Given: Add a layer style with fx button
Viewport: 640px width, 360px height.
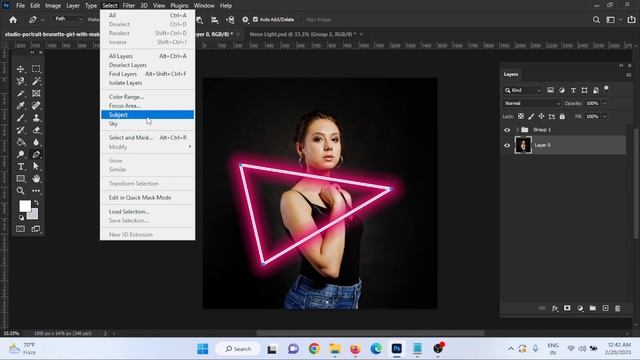Looking at the screenshot, I should tap(555, 308).
